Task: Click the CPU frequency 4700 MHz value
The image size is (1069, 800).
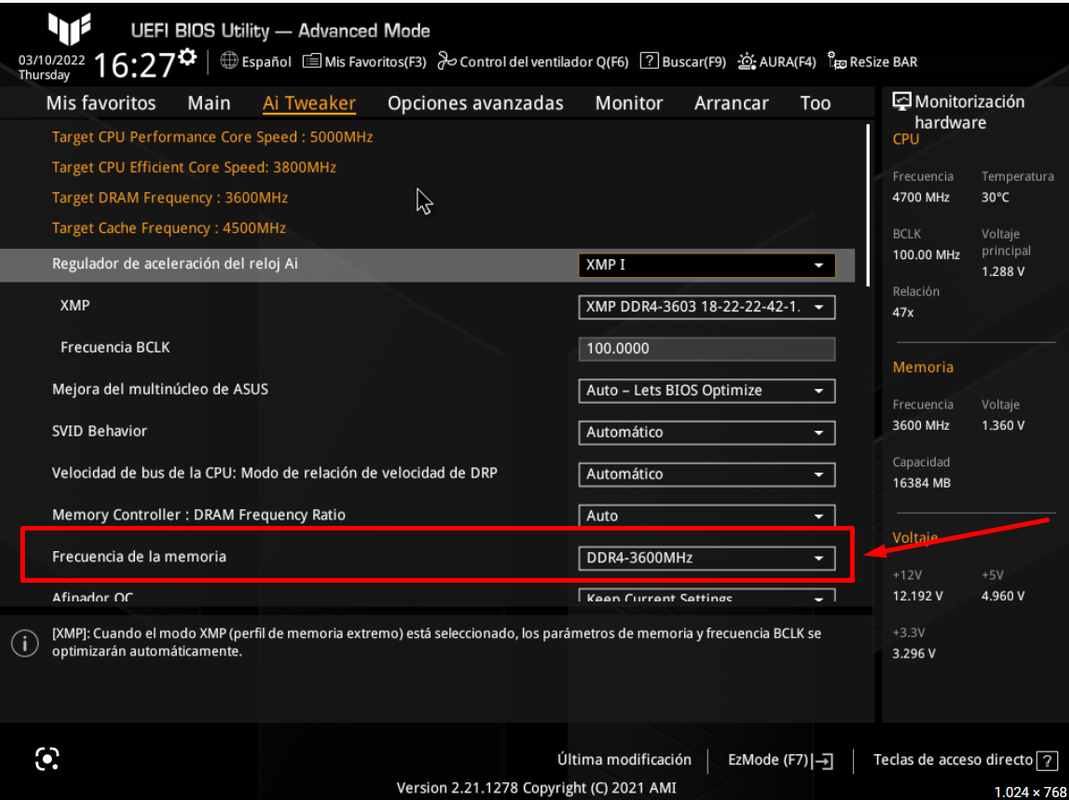Action: 920,197
